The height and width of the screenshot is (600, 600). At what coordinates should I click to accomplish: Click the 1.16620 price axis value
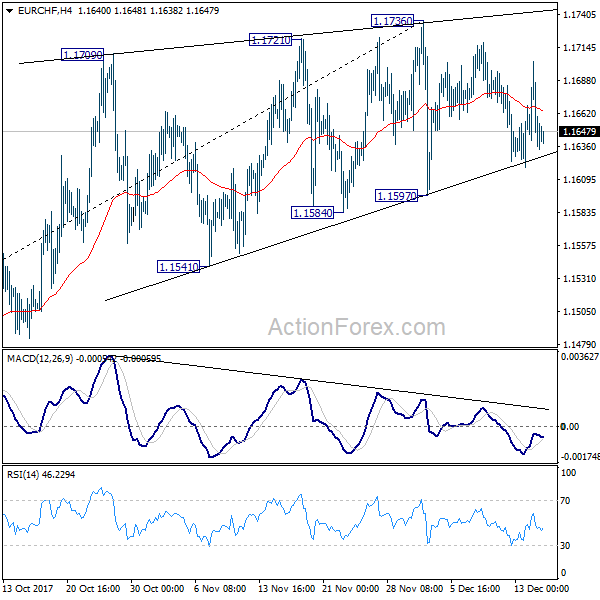(x=579, y=113)
